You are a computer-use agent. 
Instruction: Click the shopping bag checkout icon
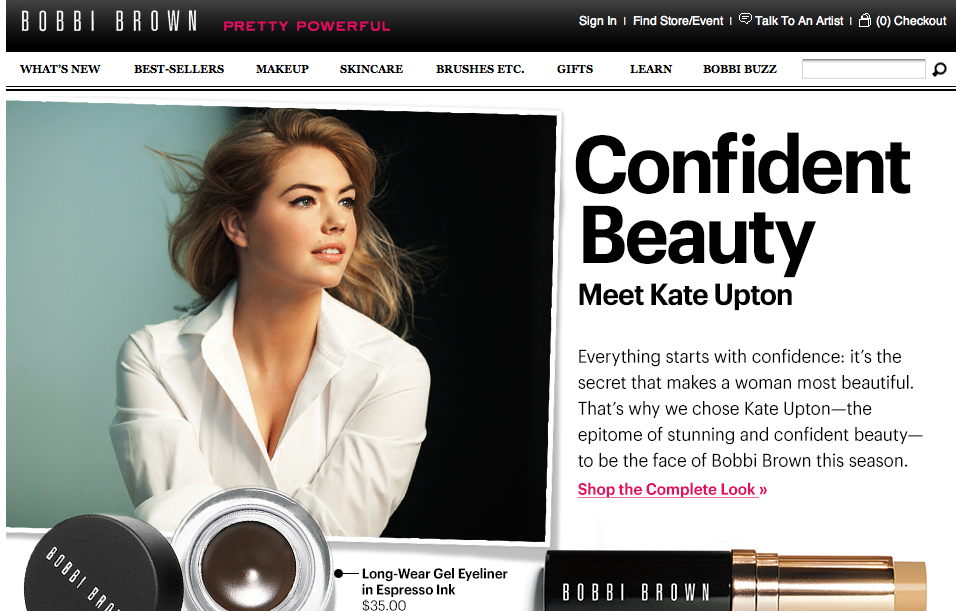864,20
